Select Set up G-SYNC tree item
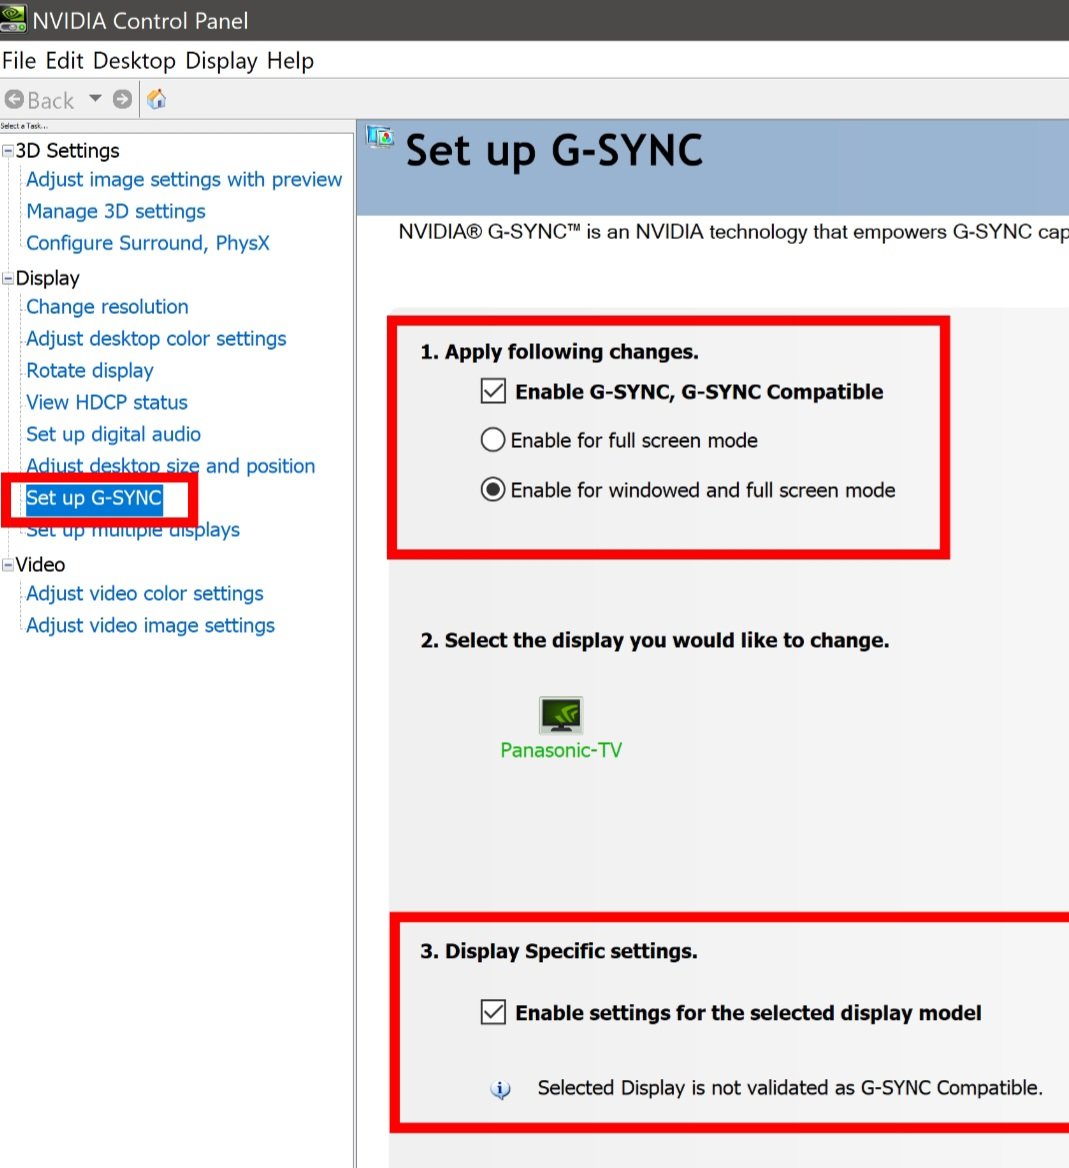1069x1168 pixels. coord(94,498)
